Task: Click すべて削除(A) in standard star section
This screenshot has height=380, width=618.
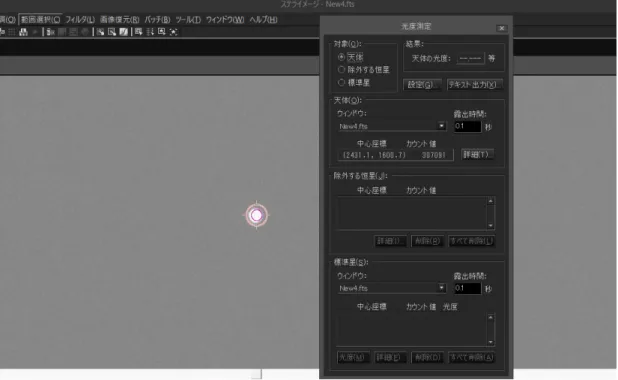Action: 471,358
